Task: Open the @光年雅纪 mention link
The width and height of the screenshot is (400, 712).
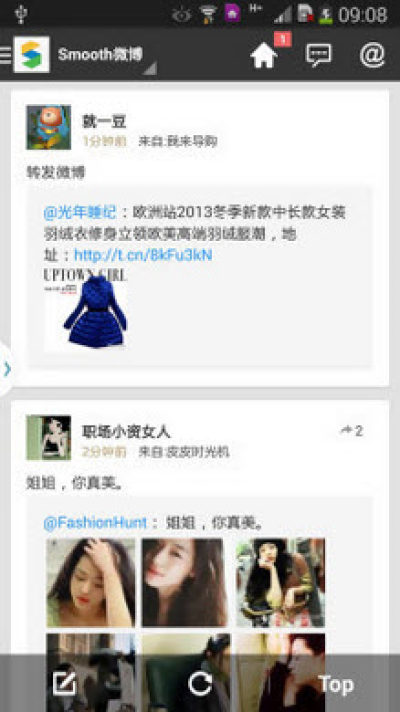Action: (80, 212)
